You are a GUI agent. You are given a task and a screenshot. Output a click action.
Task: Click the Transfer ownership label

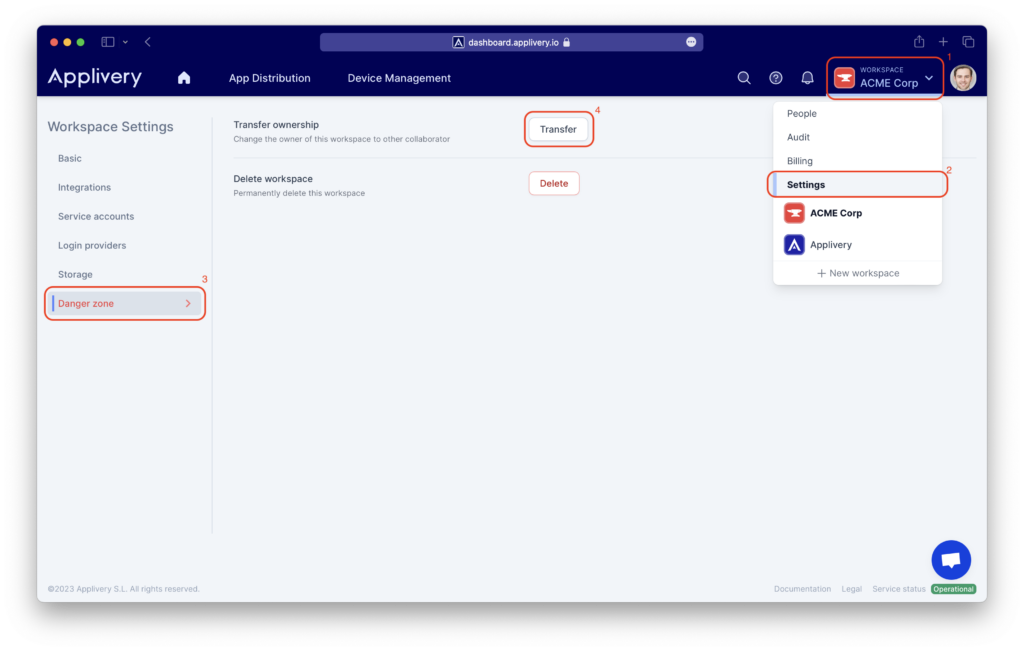coord(276,125)
